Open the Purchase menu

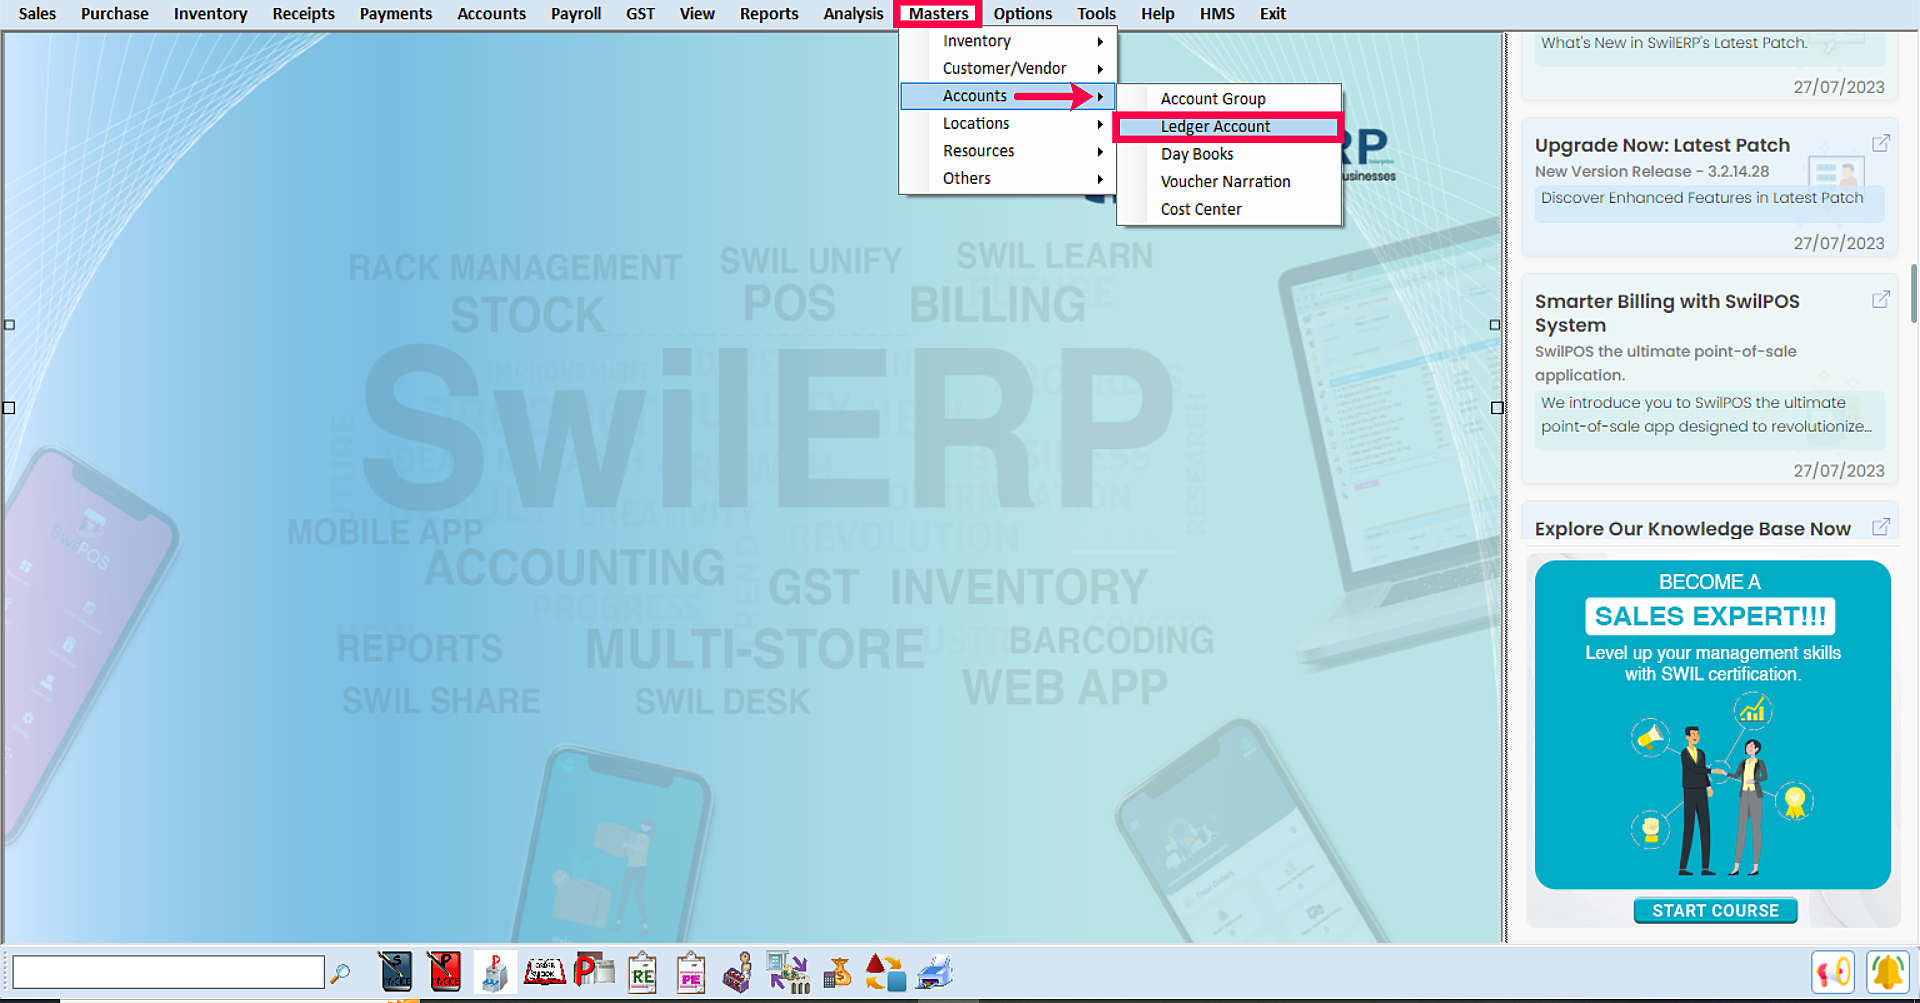pyautogui.click(x=114, y=14)
